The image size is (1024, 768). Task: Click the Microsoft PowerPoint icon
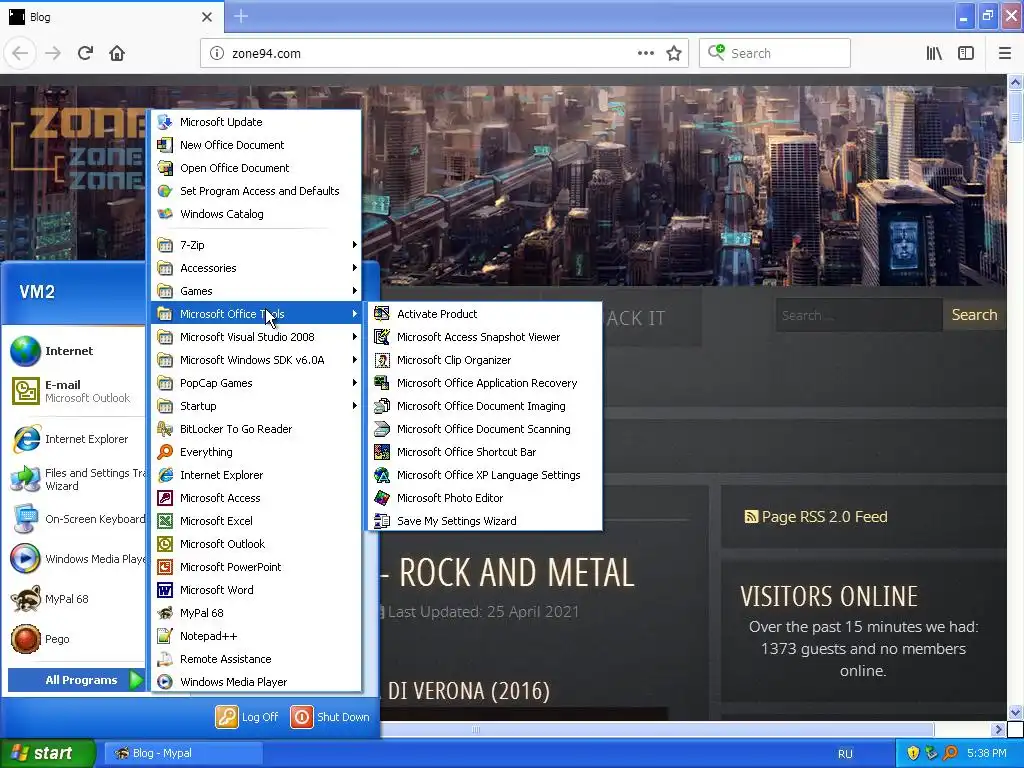pyautogui.click(x=165, y=567)
